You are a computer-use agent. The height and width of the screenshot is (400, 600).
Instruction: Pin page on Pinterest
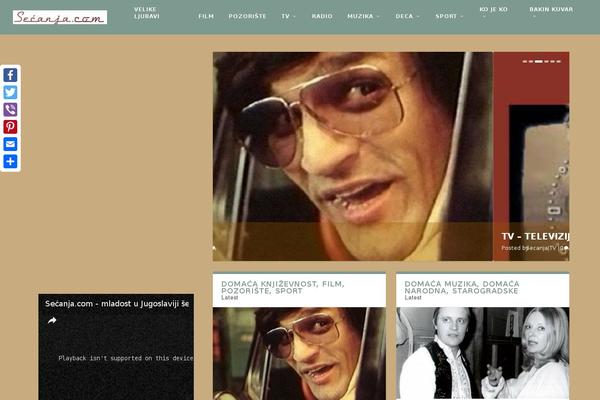10,127
